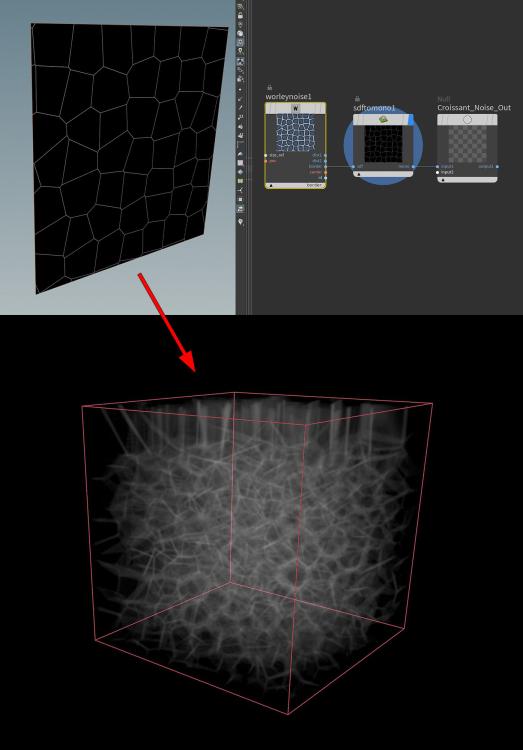The width and height of the screenshot is (523, 750).
Task: Click the worleynoise1 node preview thumbnail
Action: pos(295,132)
